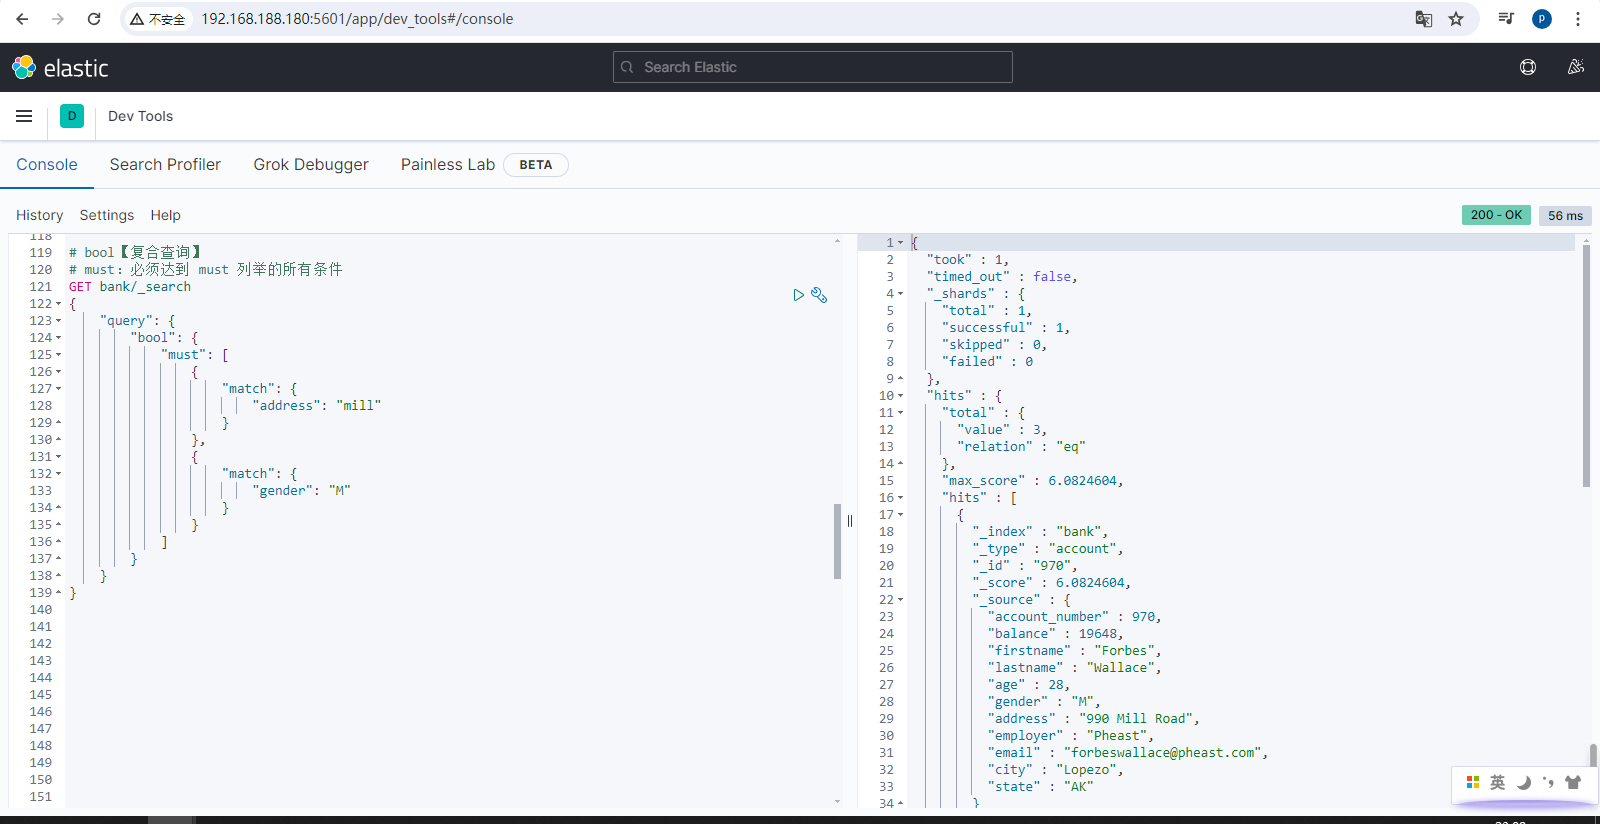Click the 56 ms response time badge
The height and width of the screenshot is (824, 1600).
1565,215
